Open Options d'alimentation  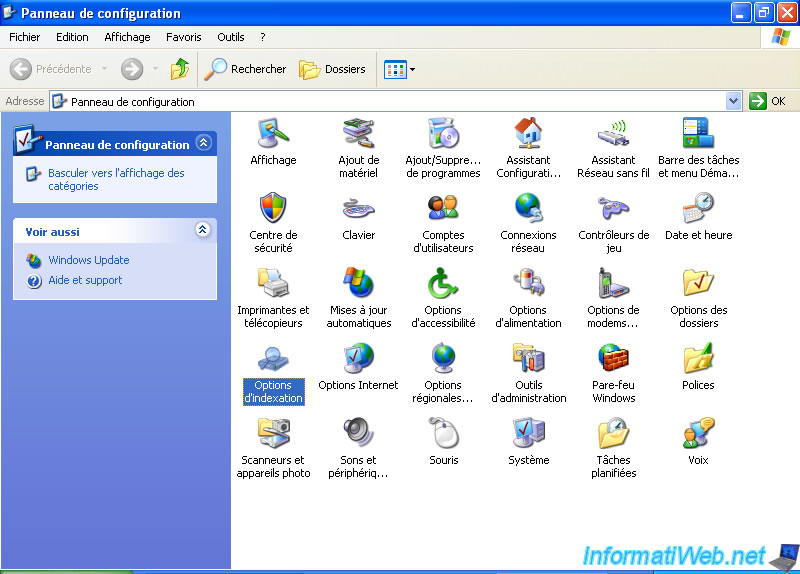[x=529, y=298]
